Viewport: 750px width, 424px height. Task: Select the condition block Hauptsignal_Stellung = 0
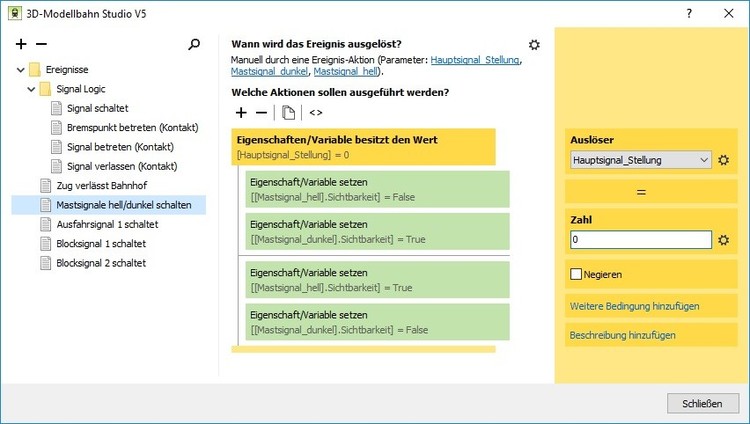click(364, 147)
